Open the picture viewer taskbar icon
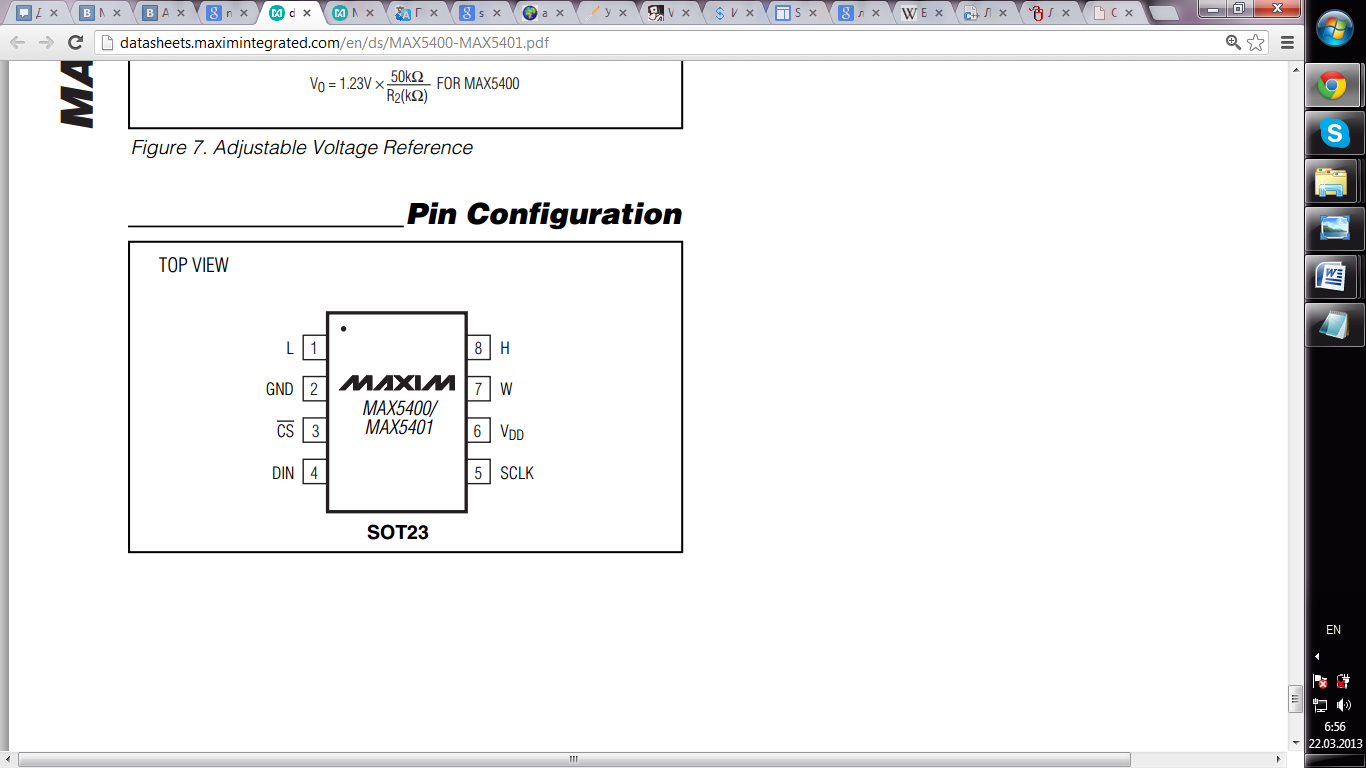Image resolution: width=1366 pixels, height=768 pixels. [x=1335, y=229]
